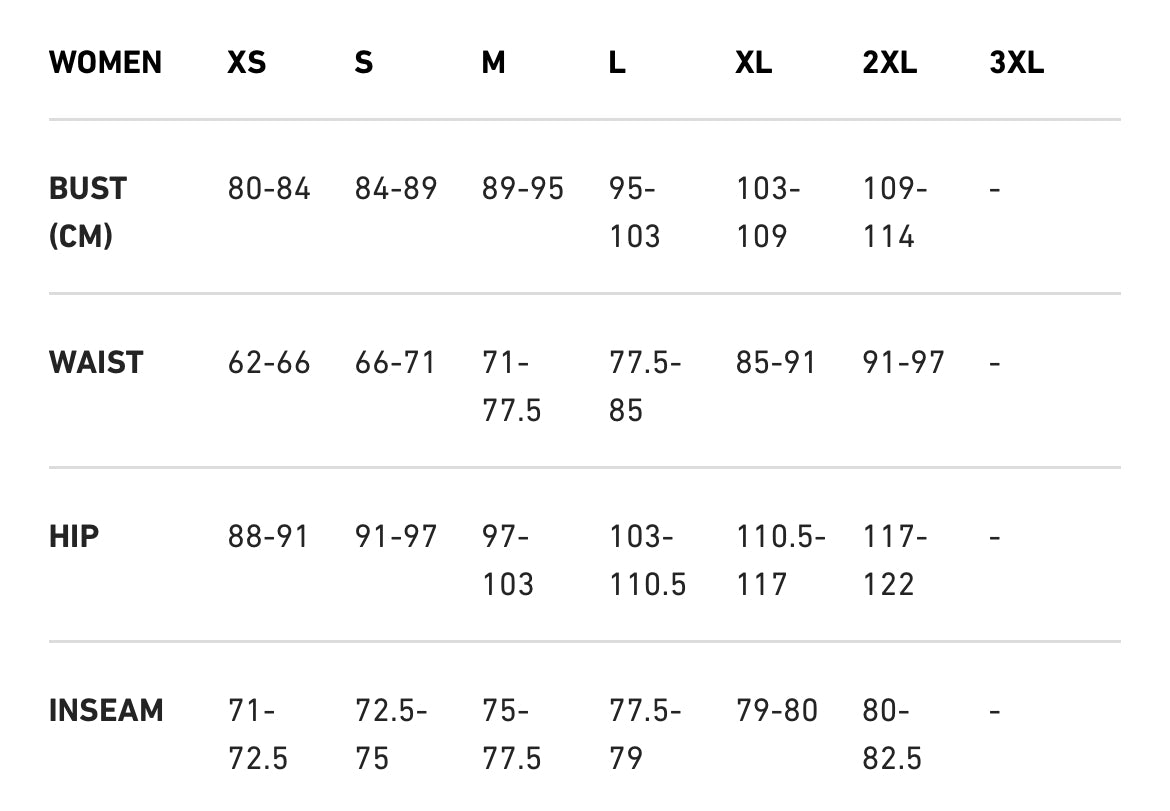Click the L size column header

(x=617, y=63)
